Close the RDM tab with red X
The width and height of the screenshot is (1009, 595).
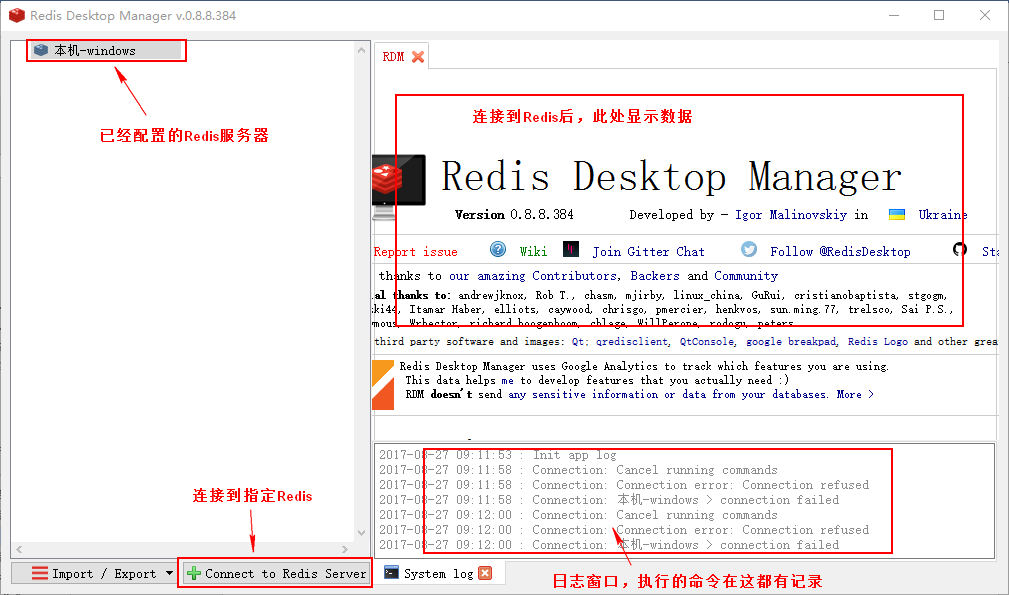418,57
